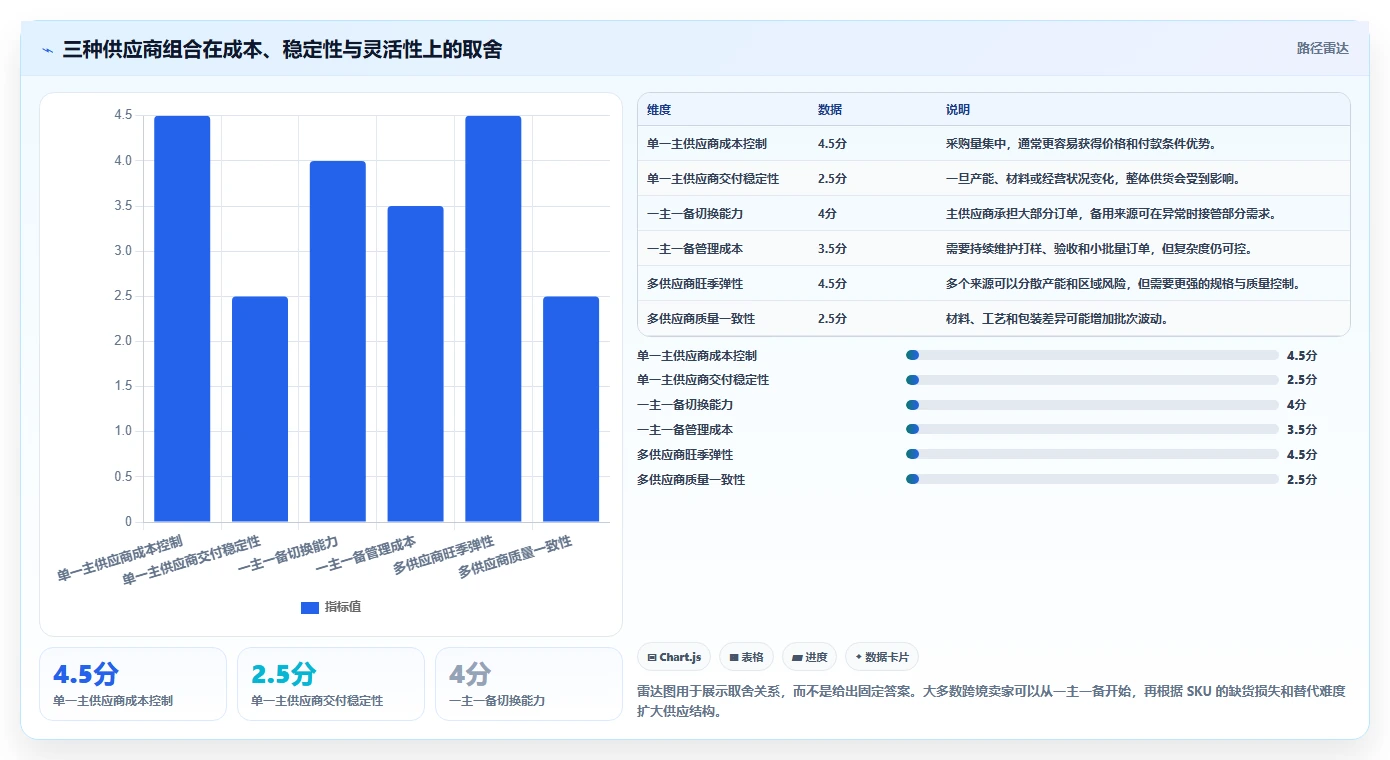Click the 雷达图用于展示取舍关系 footer note
This screenshot has height=760, width=1390.
pyautogui.click(x=991, y=701)
